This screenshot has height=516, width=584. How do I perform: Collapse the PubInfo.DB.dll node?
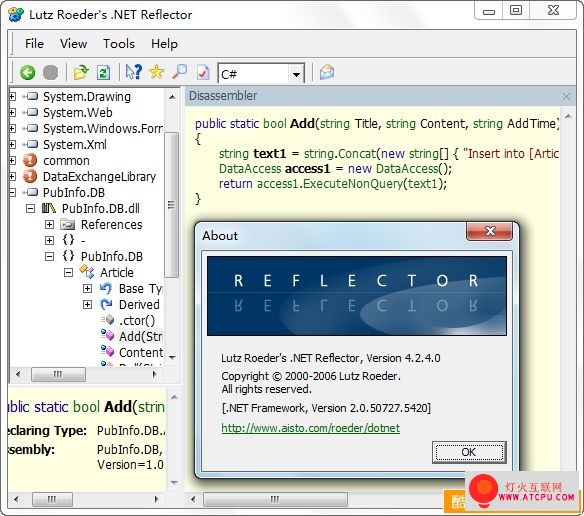(x=31, y=209)
